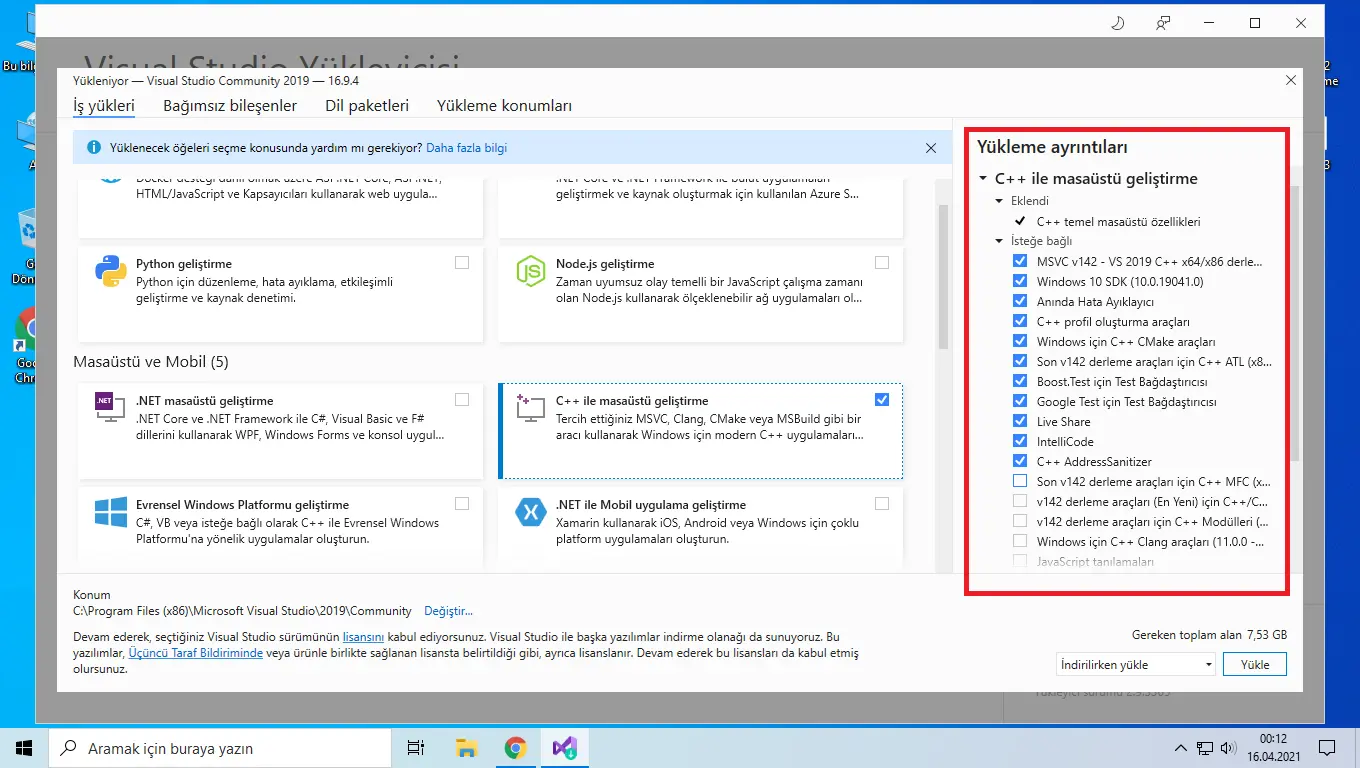This screenshot has height=768, width=1360.
Task: Enable the Python geliştirme workload checkbox
Action: pos(461,263)
